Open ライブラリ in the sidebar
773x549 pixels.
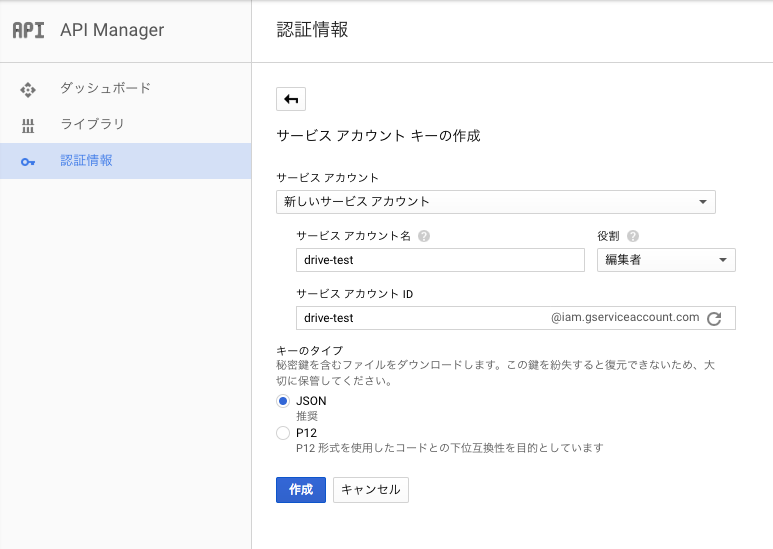[125, 125]
